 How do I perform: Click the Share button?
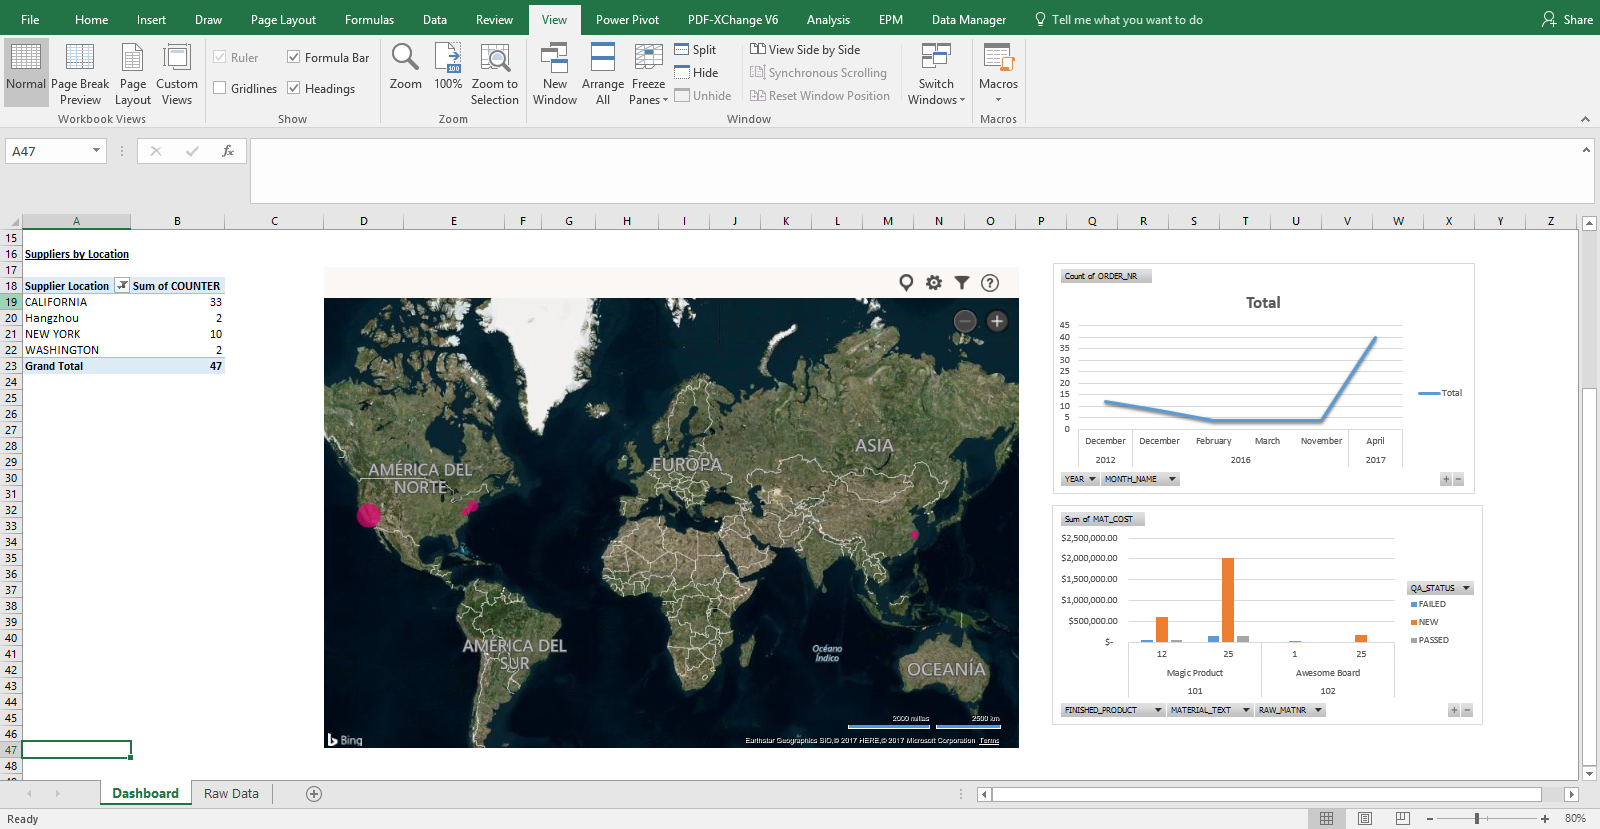pyautogui.click(x=1567, y=19)
